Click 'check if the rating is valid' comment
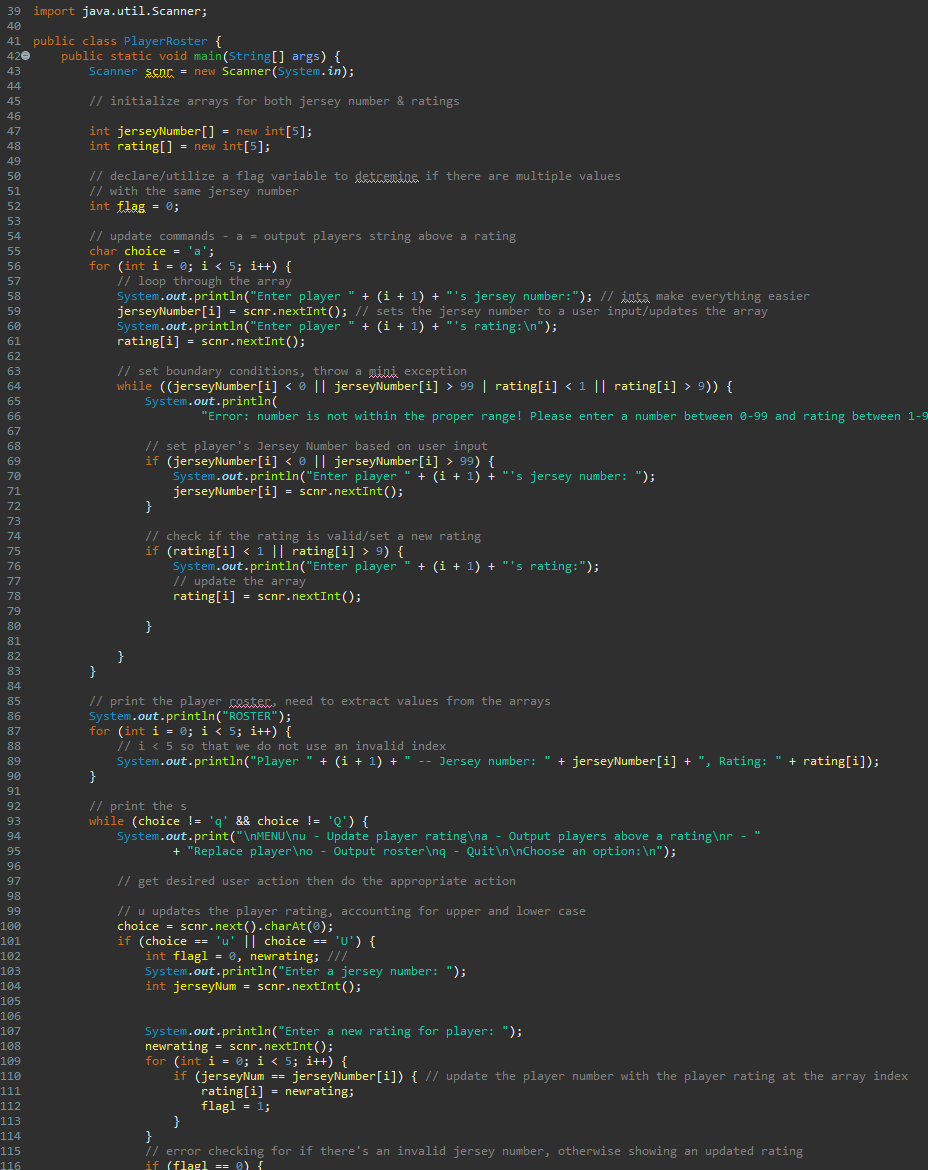This screenshot has height=1170, width=928. point(313,536)
